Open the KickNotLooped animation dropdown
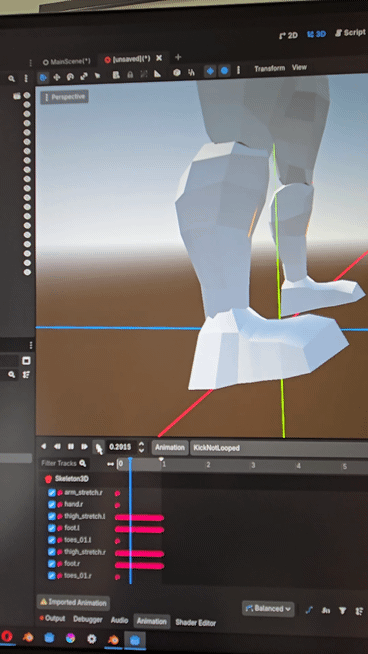Image resolution: width=368 pixels, height=654 pixels. pos(279,448)
